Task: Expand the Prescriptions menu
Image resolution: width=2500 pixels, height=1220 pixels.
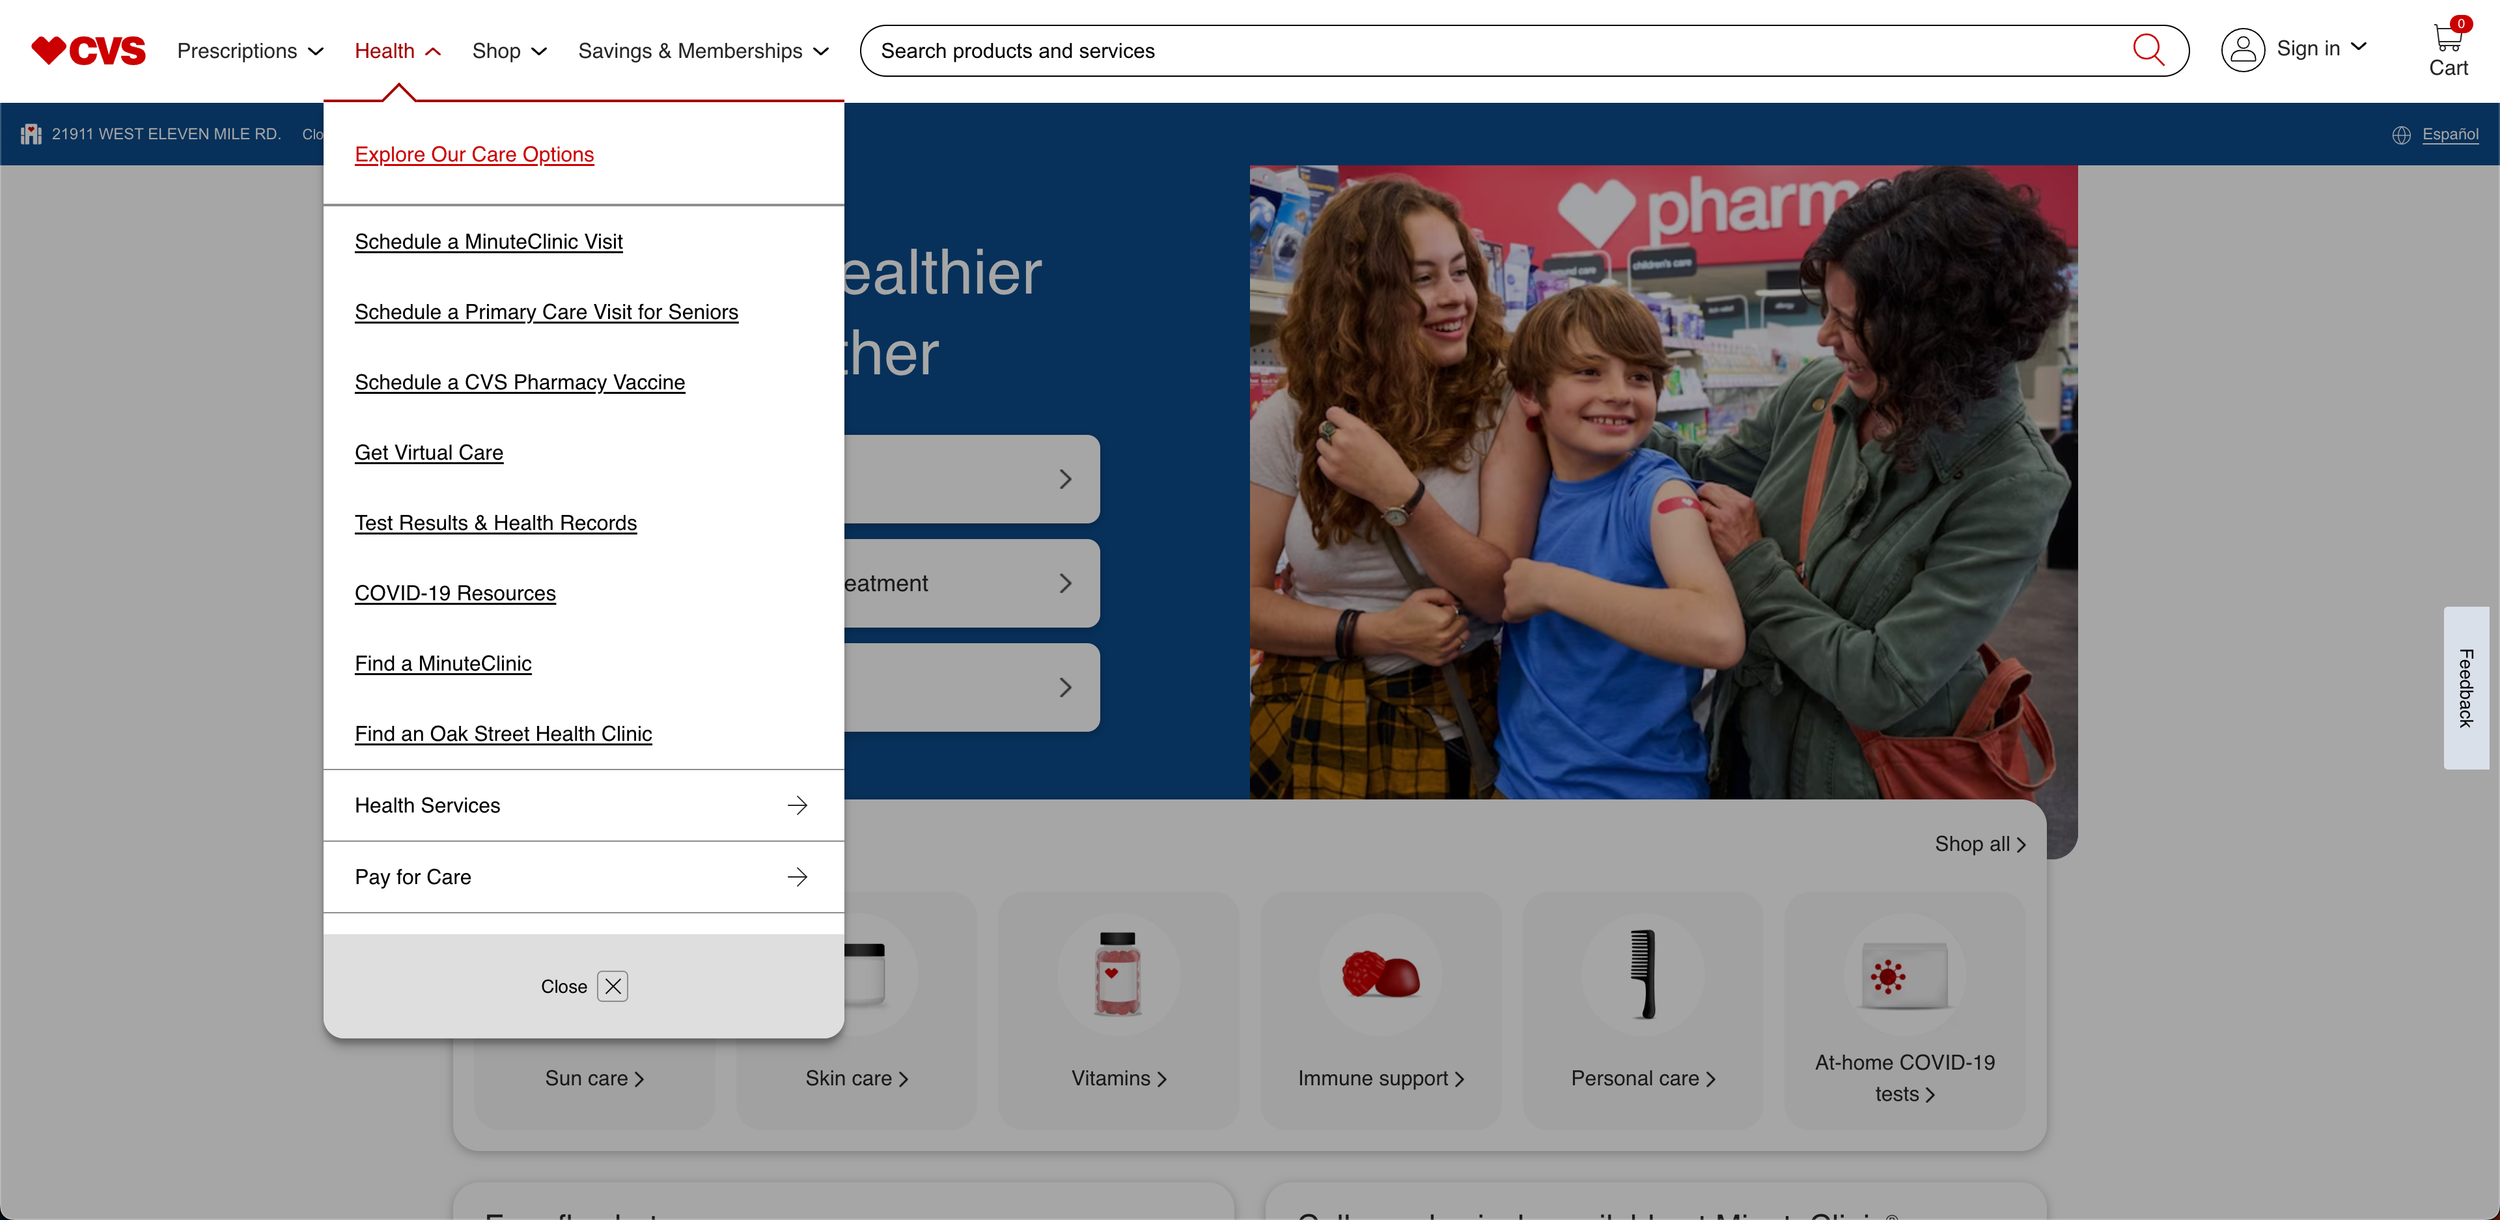Action: [250, 51]
